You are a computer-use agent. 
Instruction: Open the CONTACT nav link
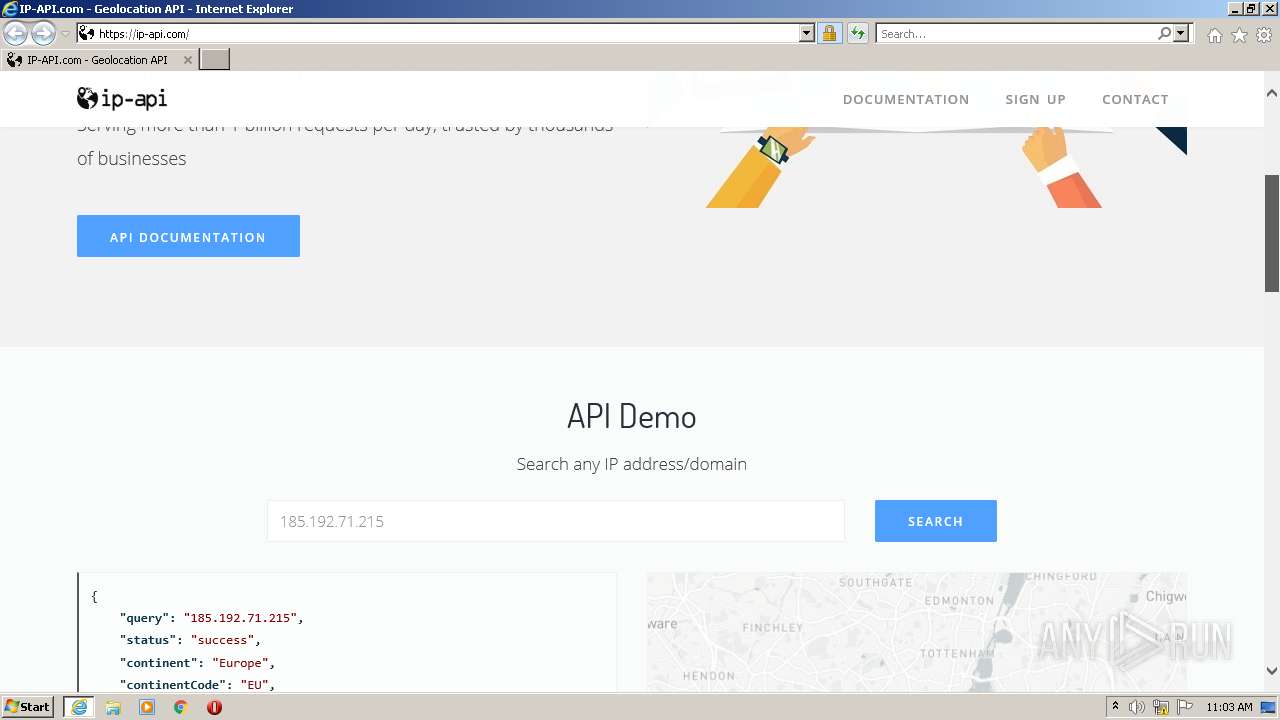coord(1135,99)
